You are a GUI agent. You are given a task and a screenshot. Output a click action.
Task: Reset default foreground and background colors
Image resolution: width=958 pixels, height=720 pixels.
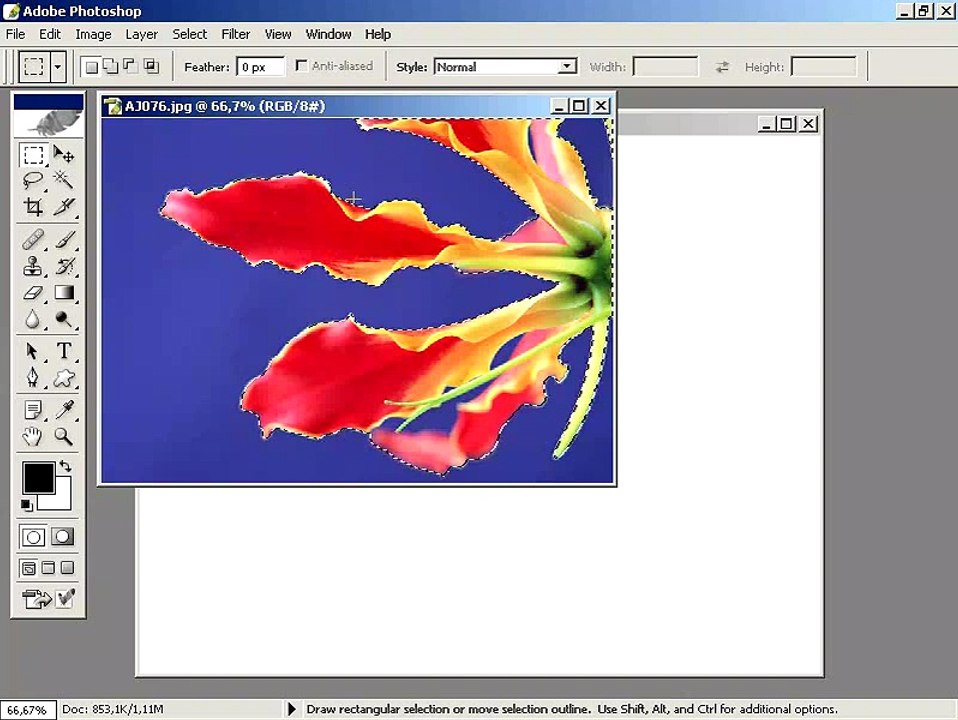coord(26,505)
